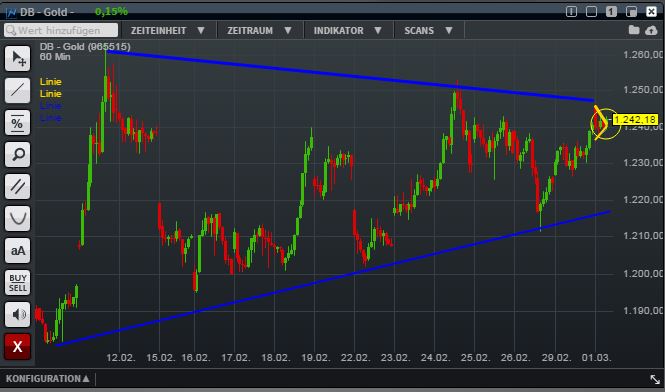
Task: Select the crosshair cursor tool
Action: 17,59
